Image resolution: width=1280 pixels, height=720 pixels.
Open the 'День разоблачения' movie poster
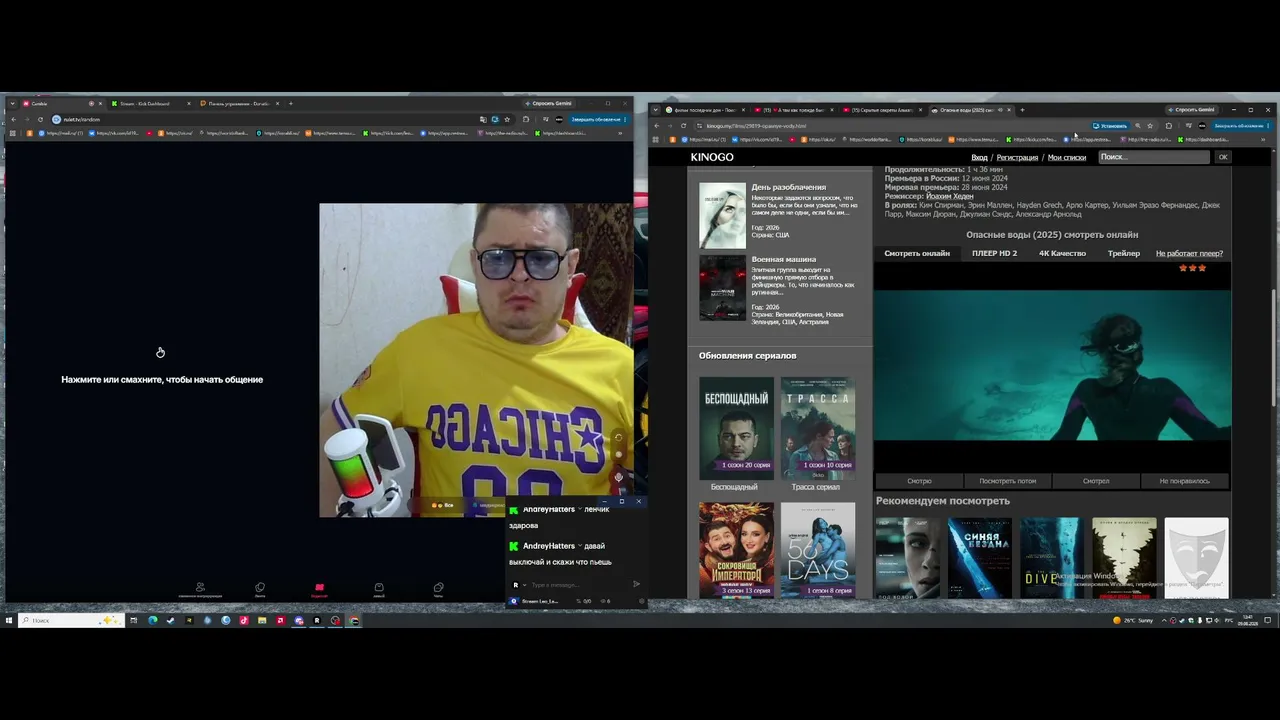click(x=722, y=215)
